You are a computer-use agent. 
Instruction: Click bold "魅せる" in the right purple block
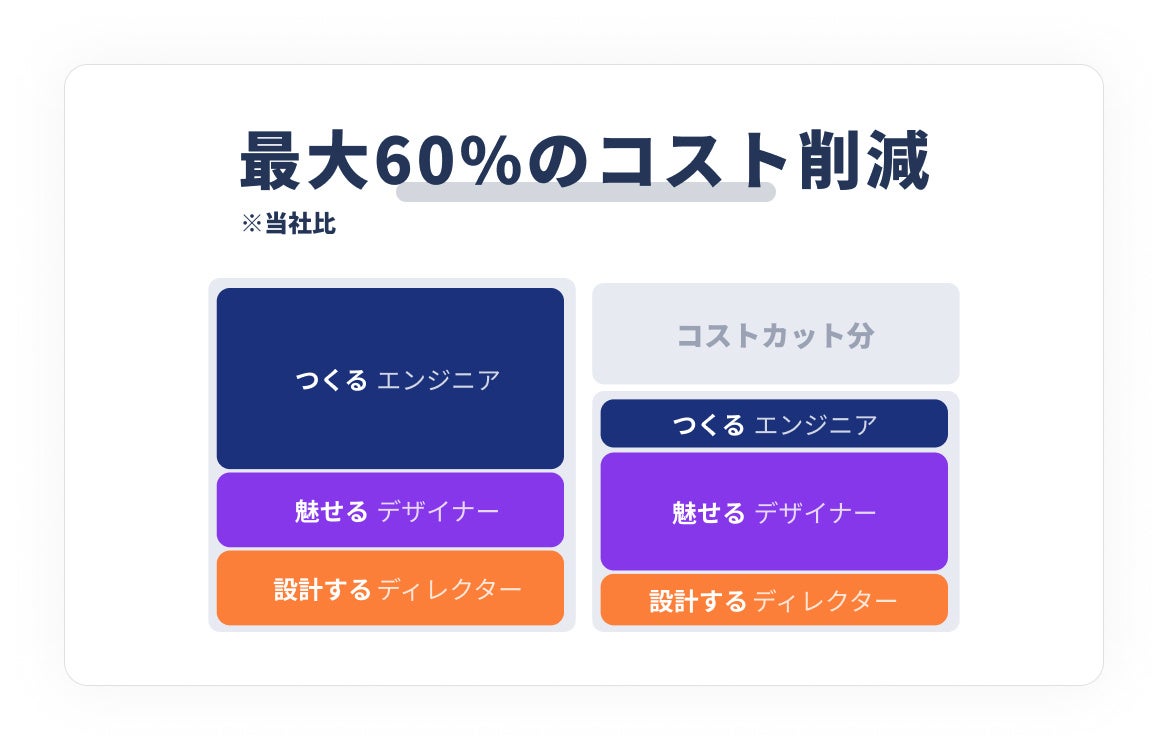(x=708, y=513)
